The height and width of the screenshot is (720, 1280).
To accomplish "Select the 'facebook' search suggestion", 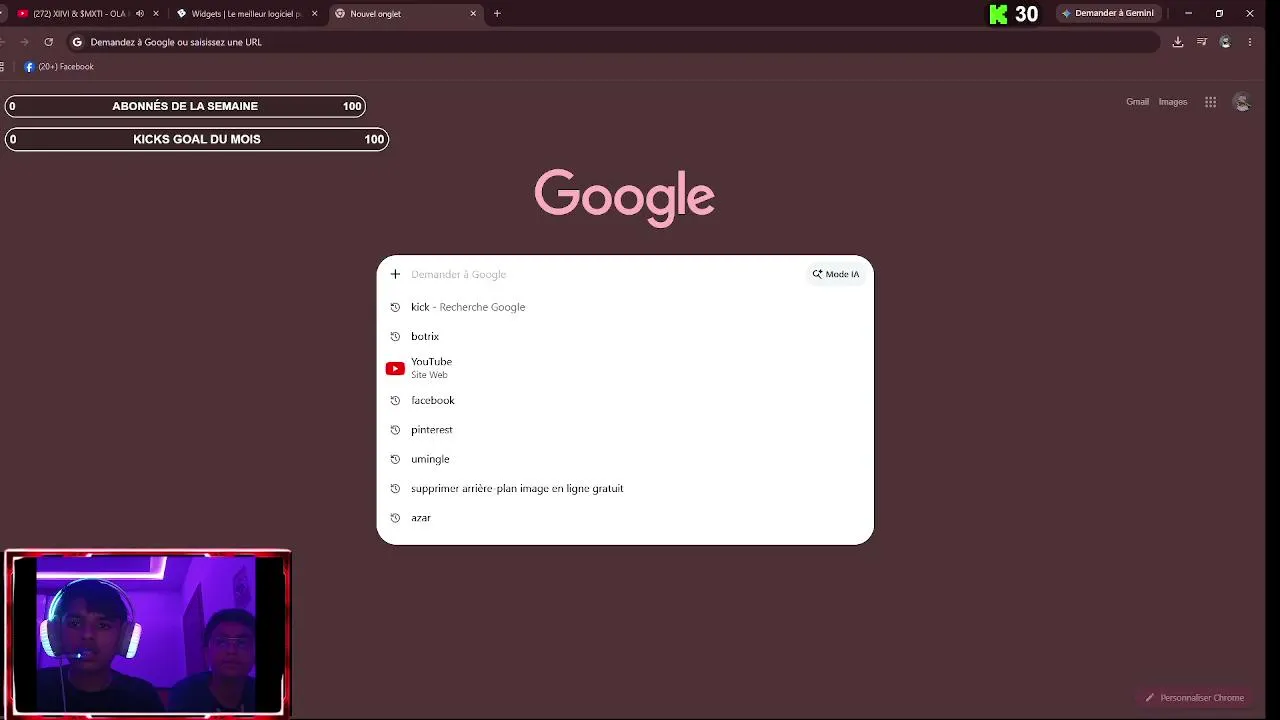I will tap(625, 400).
